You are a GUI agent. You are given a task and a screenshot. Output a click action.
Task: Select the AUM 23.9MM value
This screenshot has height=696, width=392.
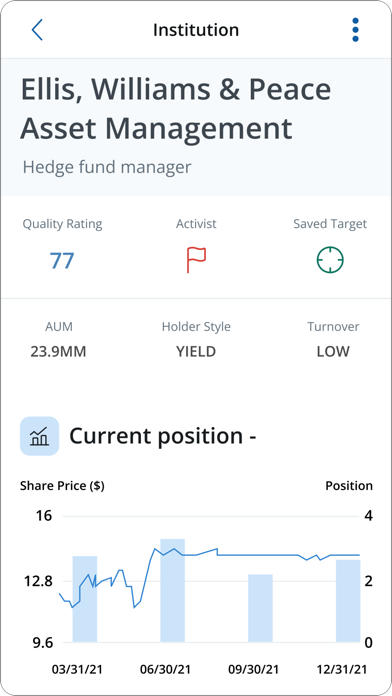coord(58,352)
